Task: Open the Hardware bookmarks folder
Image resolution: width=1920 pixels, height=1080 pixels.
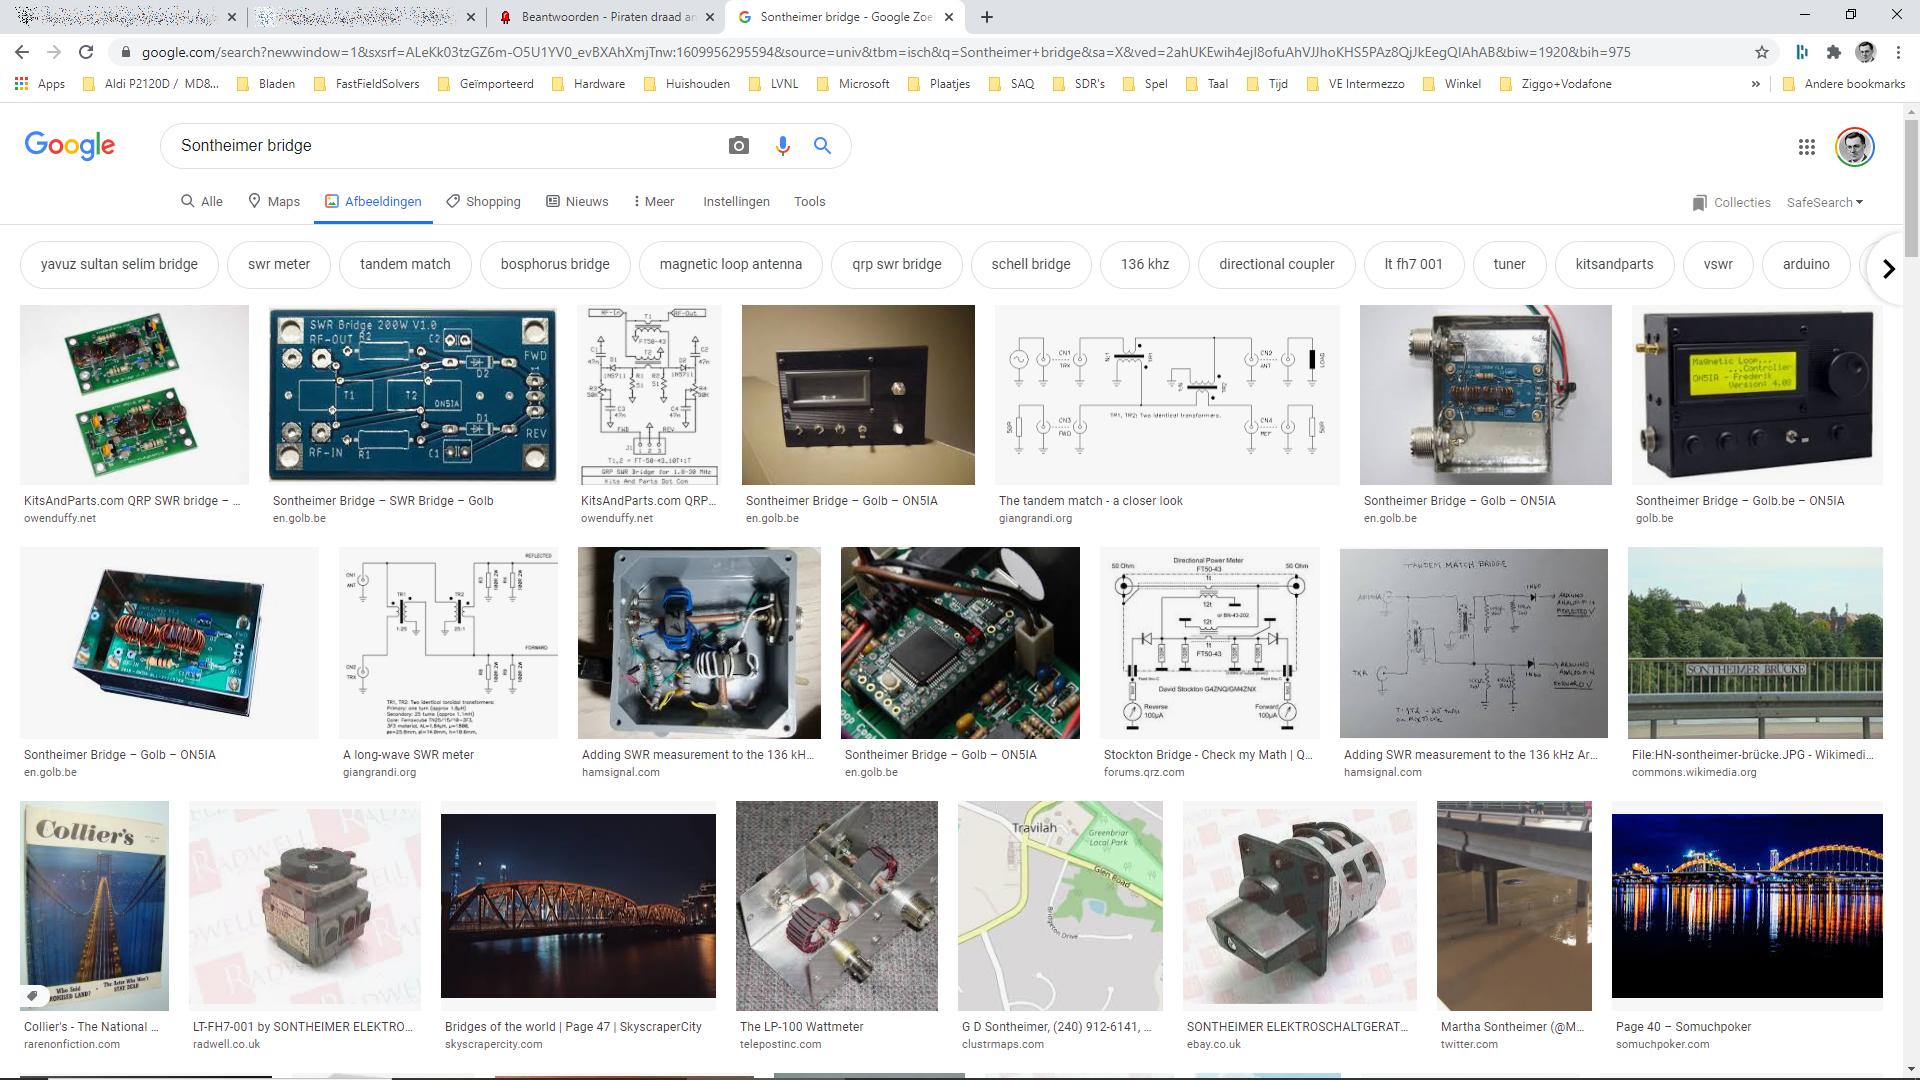Action: 589,84
